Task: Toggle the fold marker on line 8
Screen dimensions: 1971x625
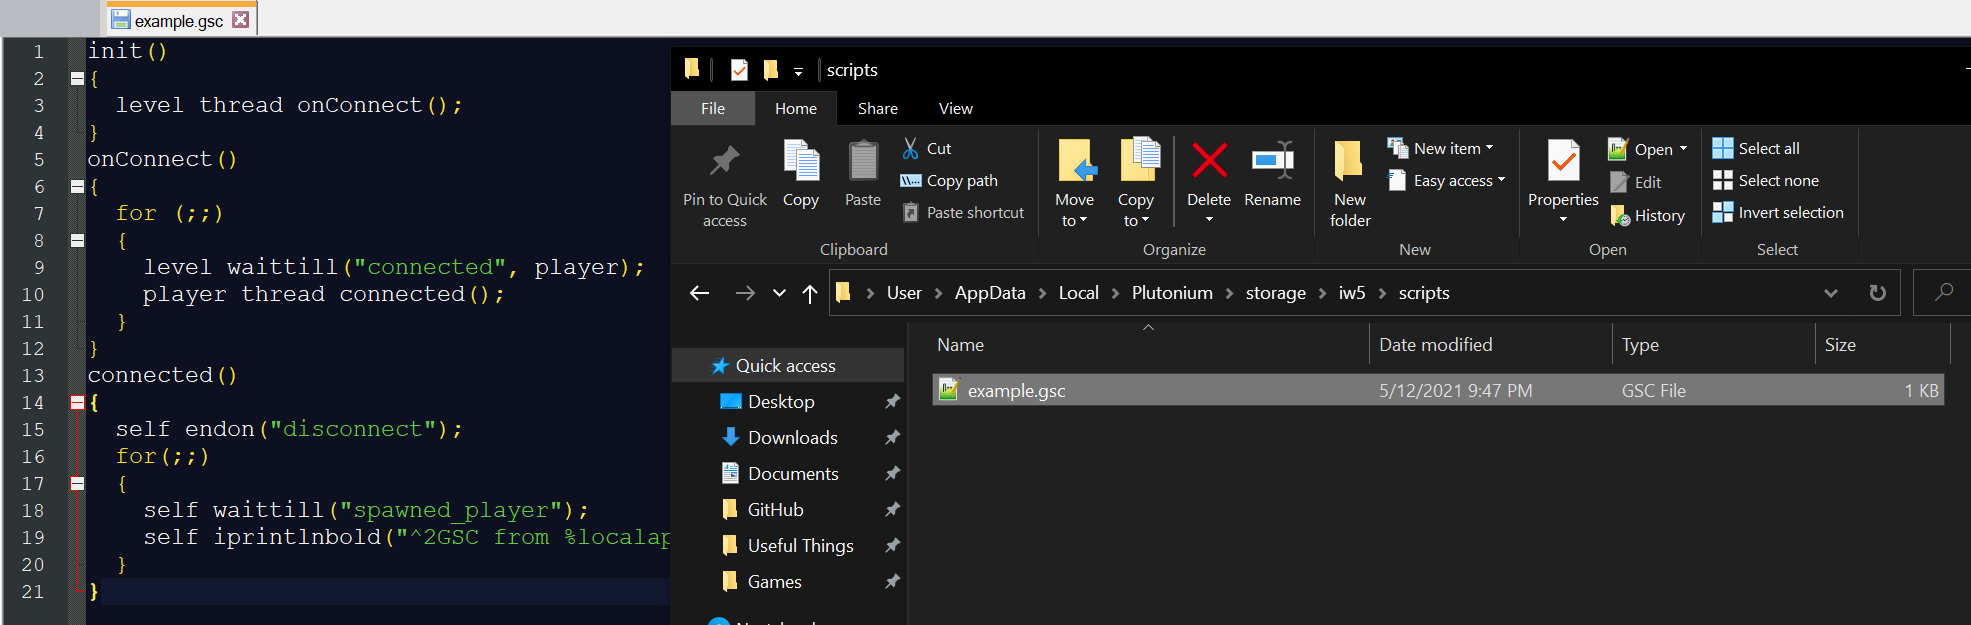Action: pyautogui.click(x=77, y=240)
